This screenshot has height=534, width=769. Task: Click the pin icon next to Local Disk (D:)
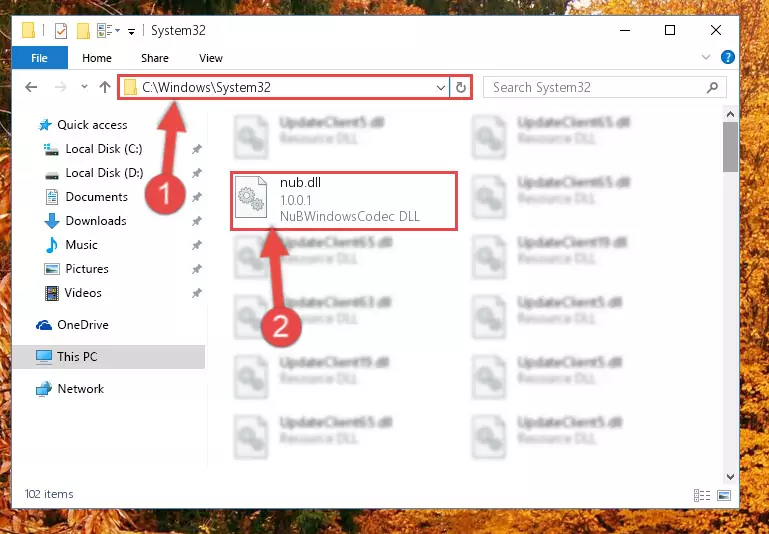pyautogui.click(x=197, y=173)
